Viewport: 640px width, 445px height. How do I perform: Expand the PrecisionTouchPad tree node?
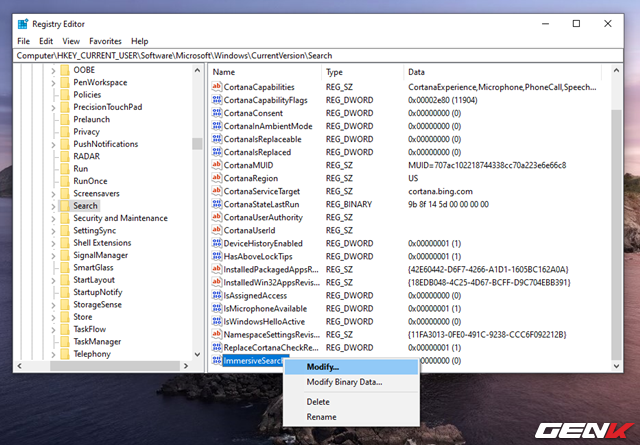pyautogui.click(x=53, y=108)
